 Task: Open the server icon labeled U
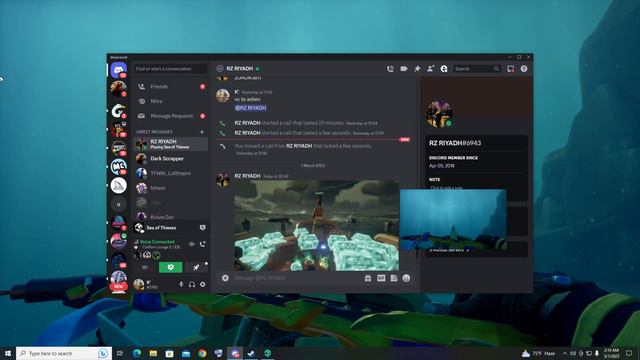[119, 204]
